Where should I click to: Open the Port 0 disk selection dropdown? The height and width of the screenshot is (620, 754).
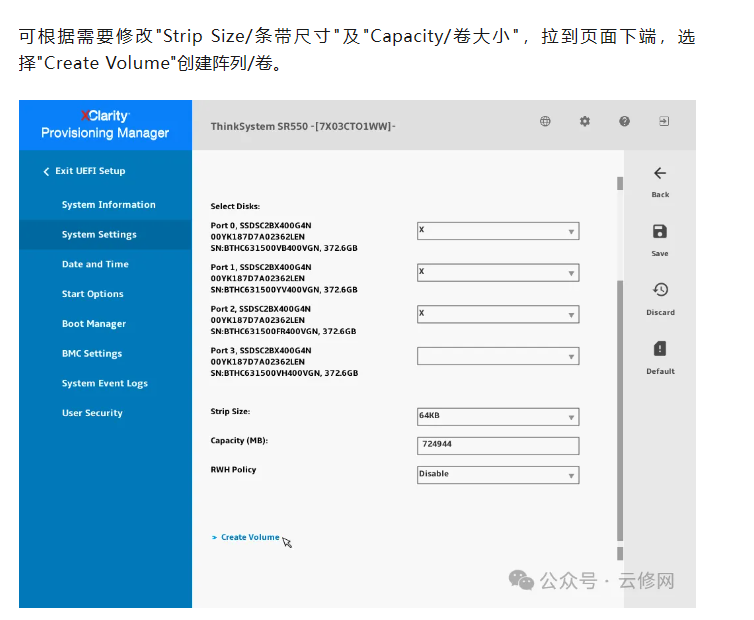498,231
